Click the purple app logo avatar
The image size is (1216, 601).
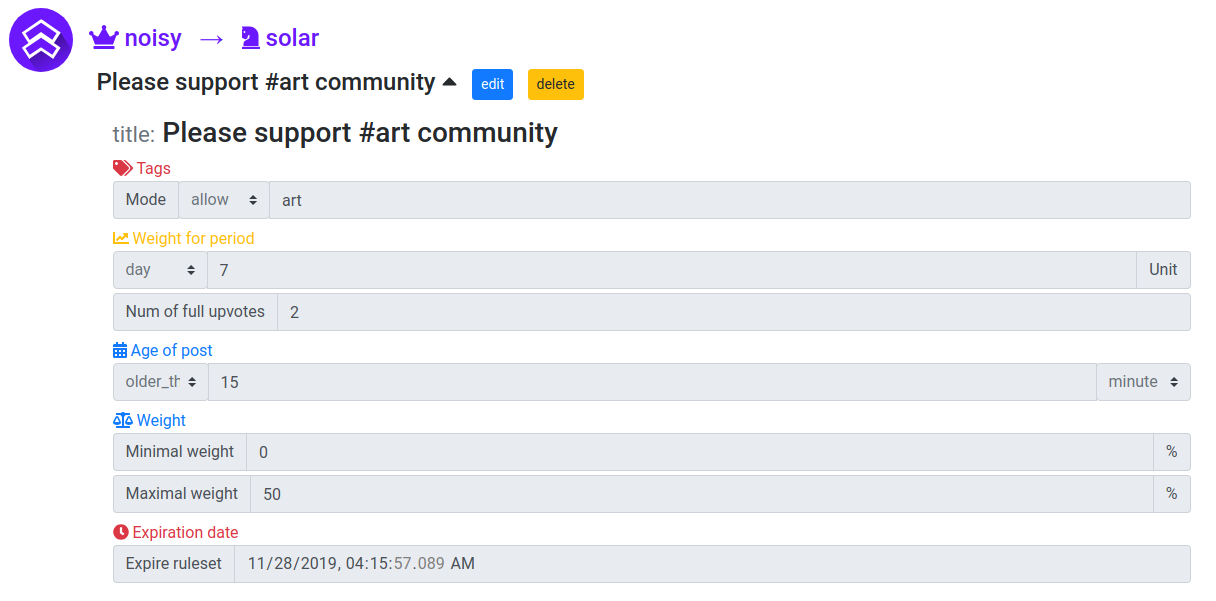click(x=41, y=40)
